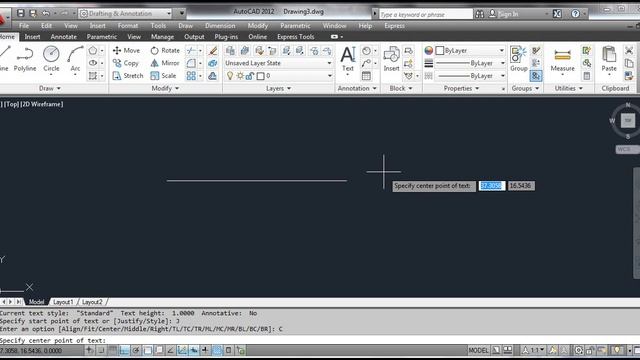Click the Insert block tool
This screenshot has height=360, width=640.
391,59
